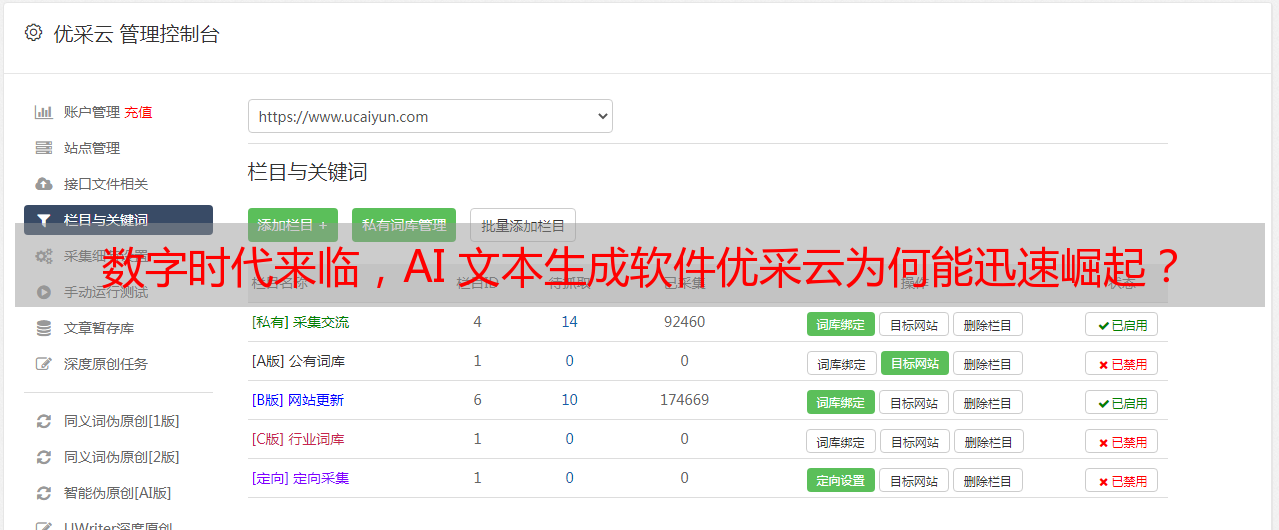Toggle the 已启用 status of 网站更新
Viewport: 1279px width, 530px height.
pos(1122,402)
